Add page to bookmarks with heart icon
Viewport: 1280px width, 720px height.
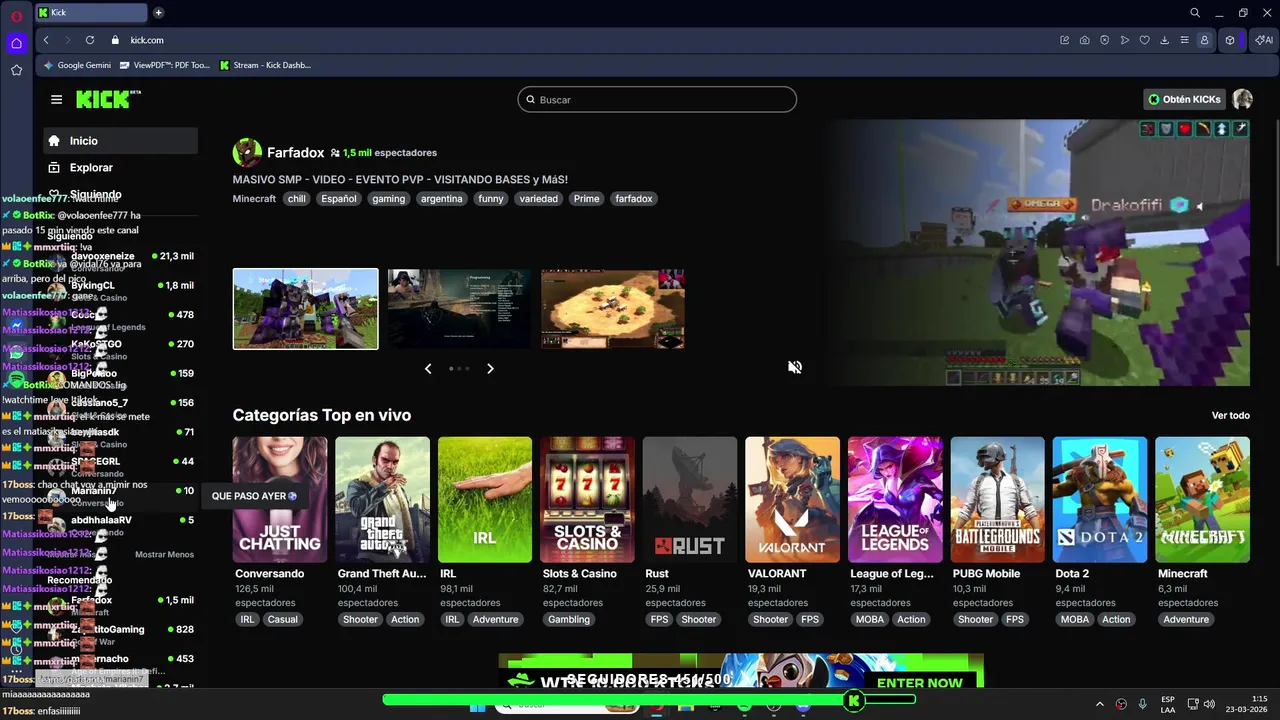click(1145, 40)
